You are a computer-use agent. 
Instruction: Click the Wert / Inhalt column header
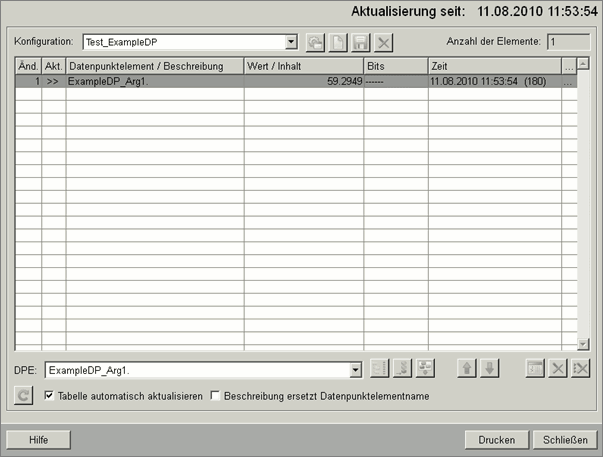click(x=304, y=66)
